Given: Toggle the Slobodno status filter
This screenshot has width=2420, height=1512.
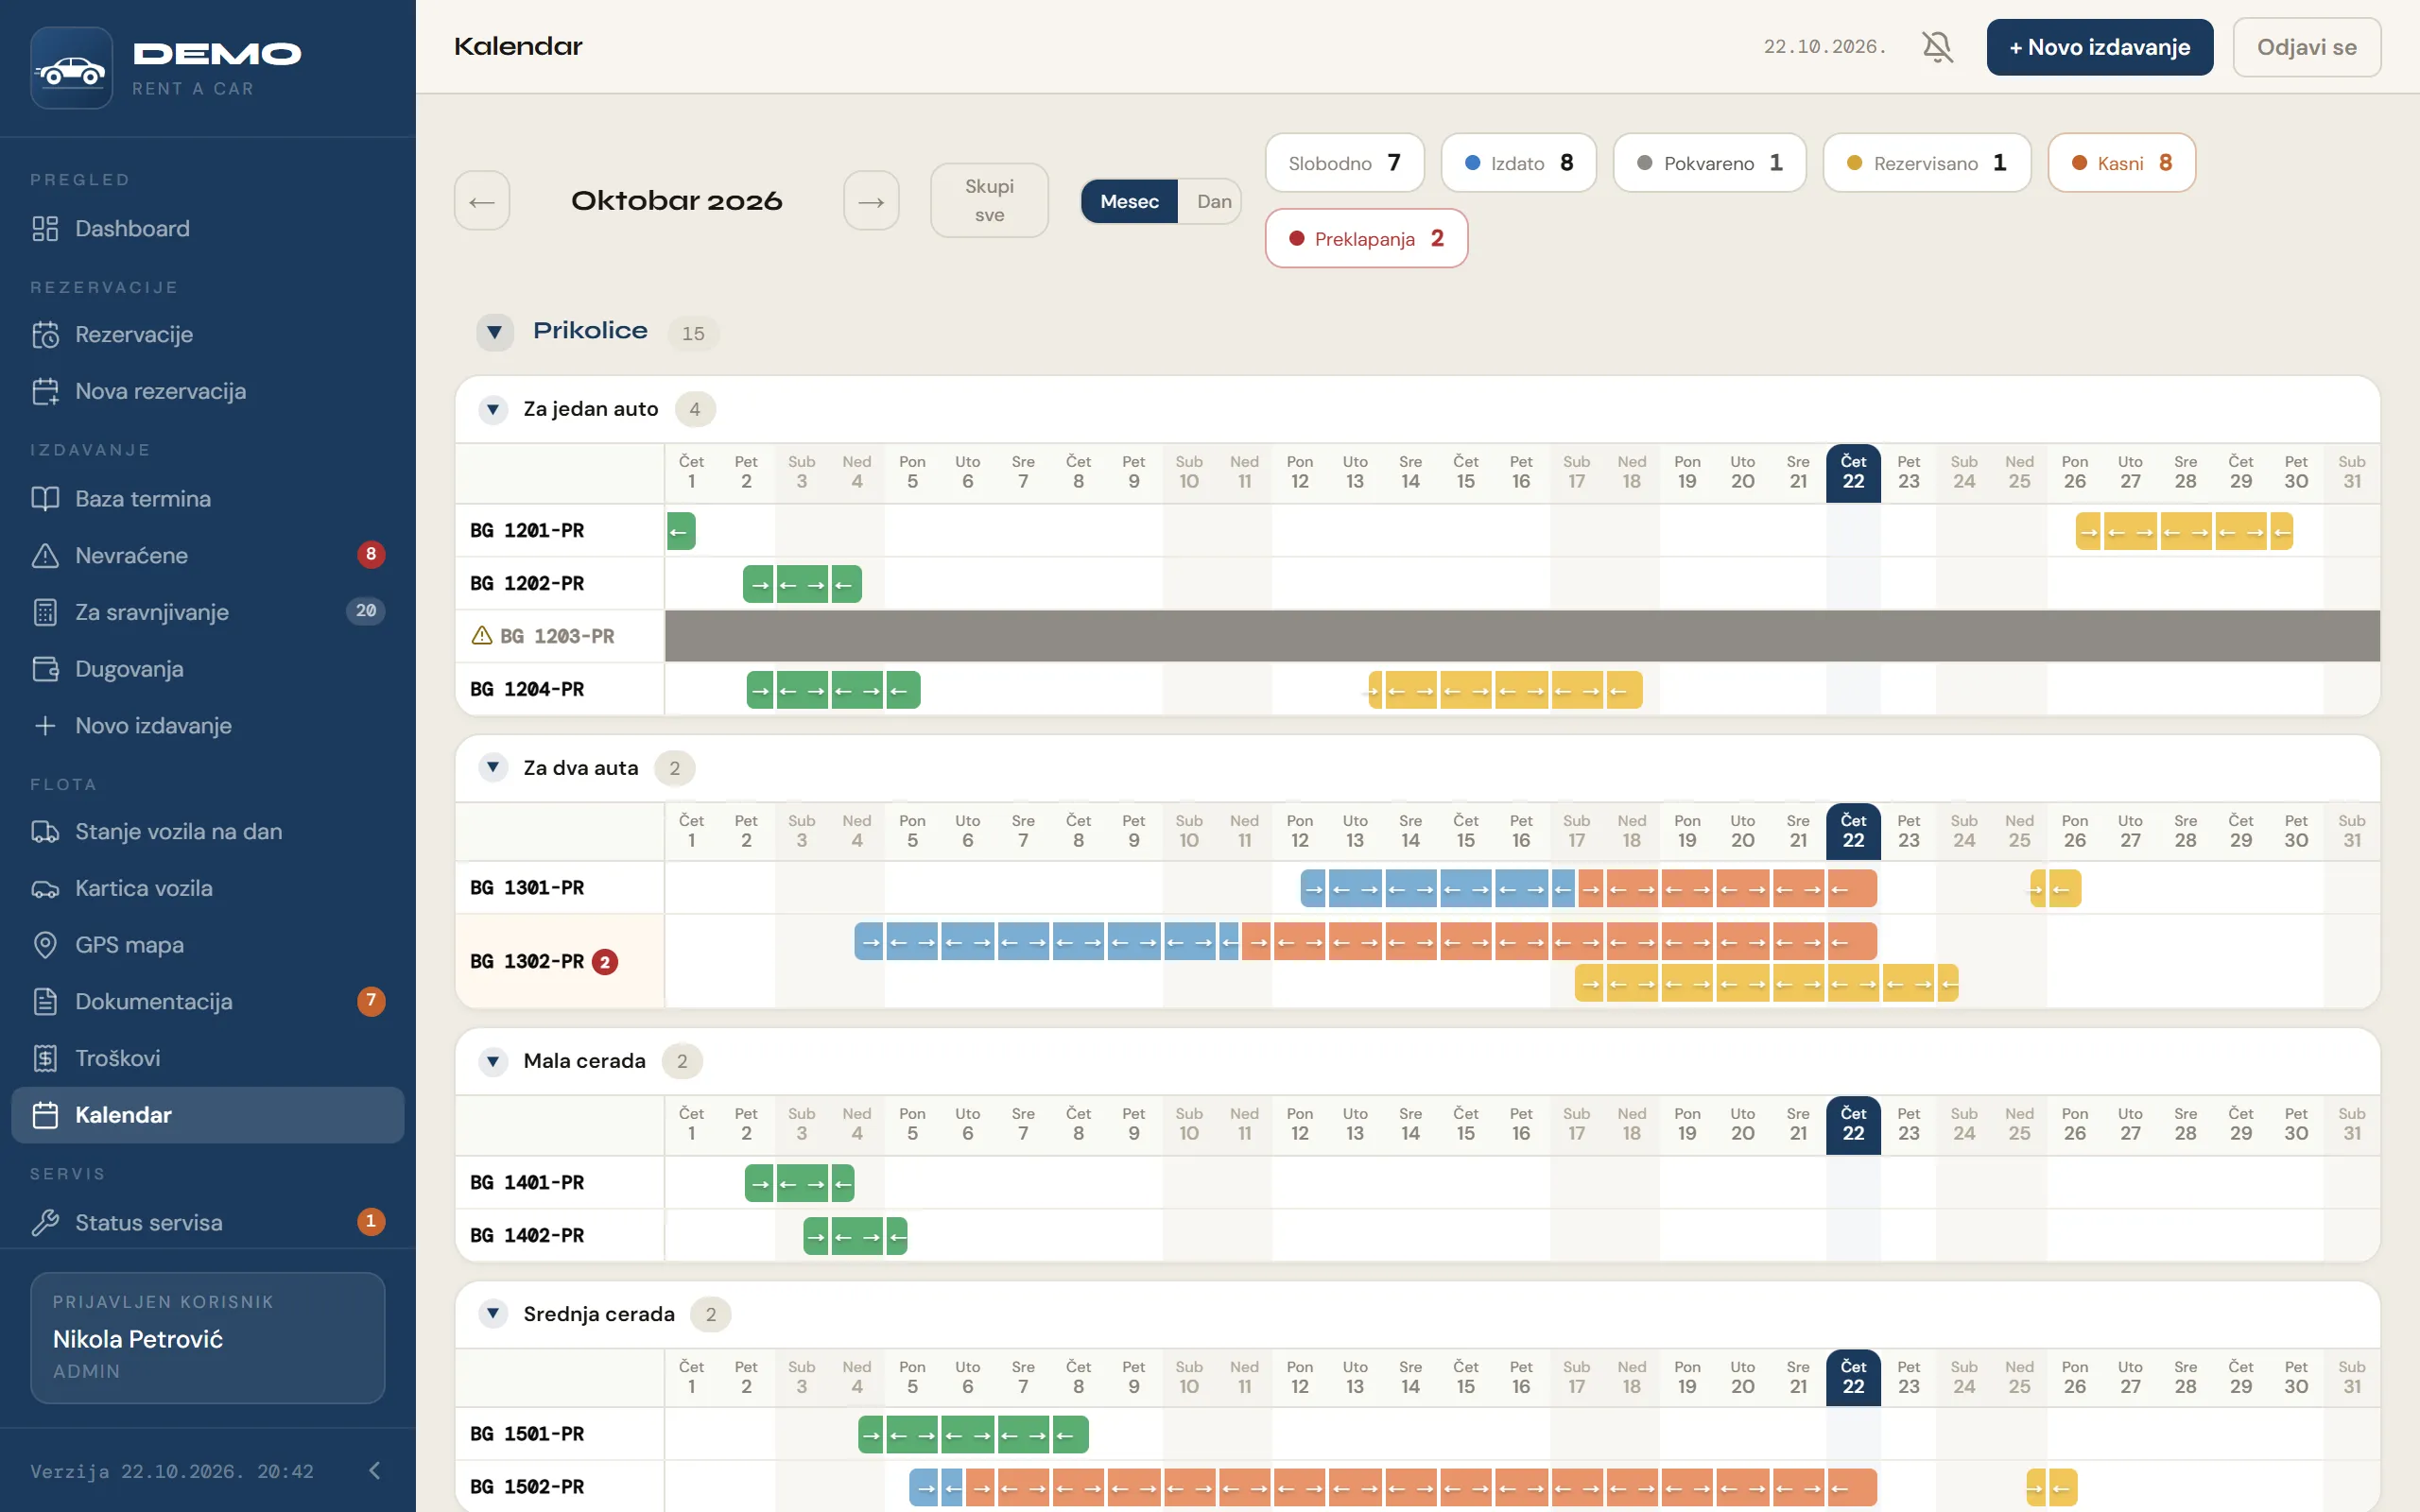Looking at the screenshot, I should [1344, 163].
